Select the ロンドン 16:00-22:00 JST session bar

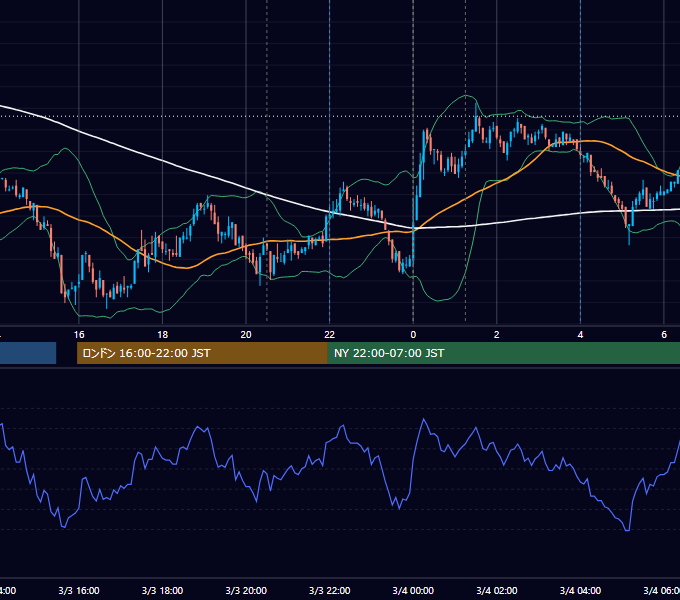[202, 353]
